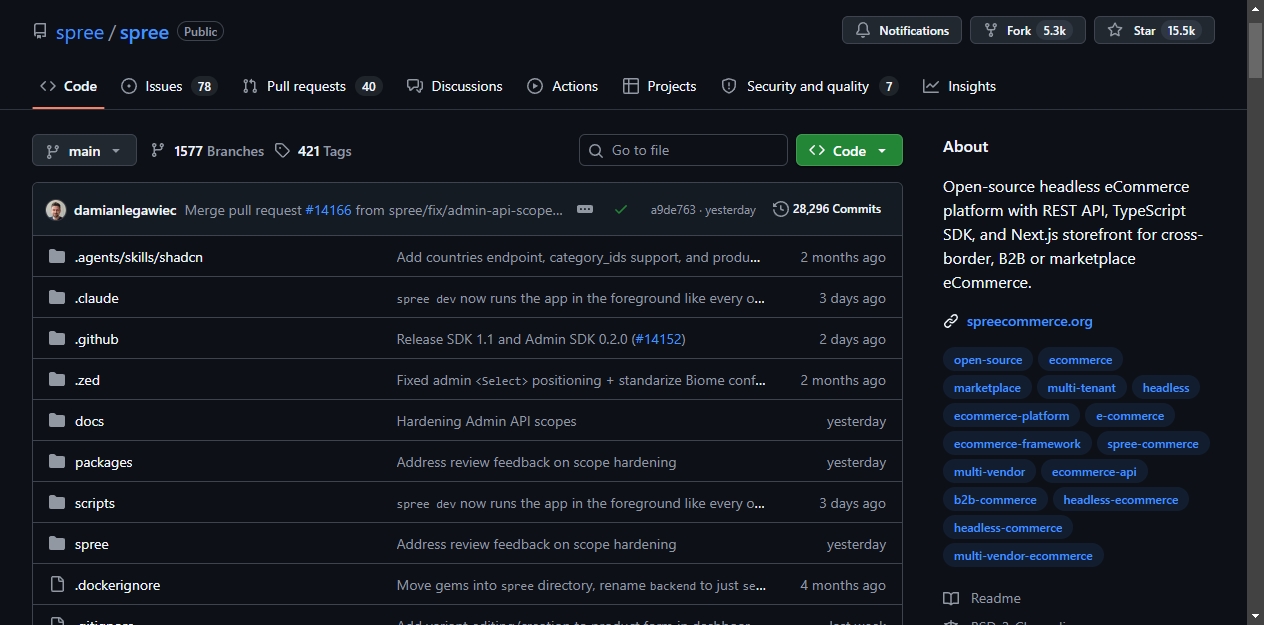Select the open-source topic tag
This screenshot has height=625, width=1264.
pyautogui.click(x=988, y=360)
